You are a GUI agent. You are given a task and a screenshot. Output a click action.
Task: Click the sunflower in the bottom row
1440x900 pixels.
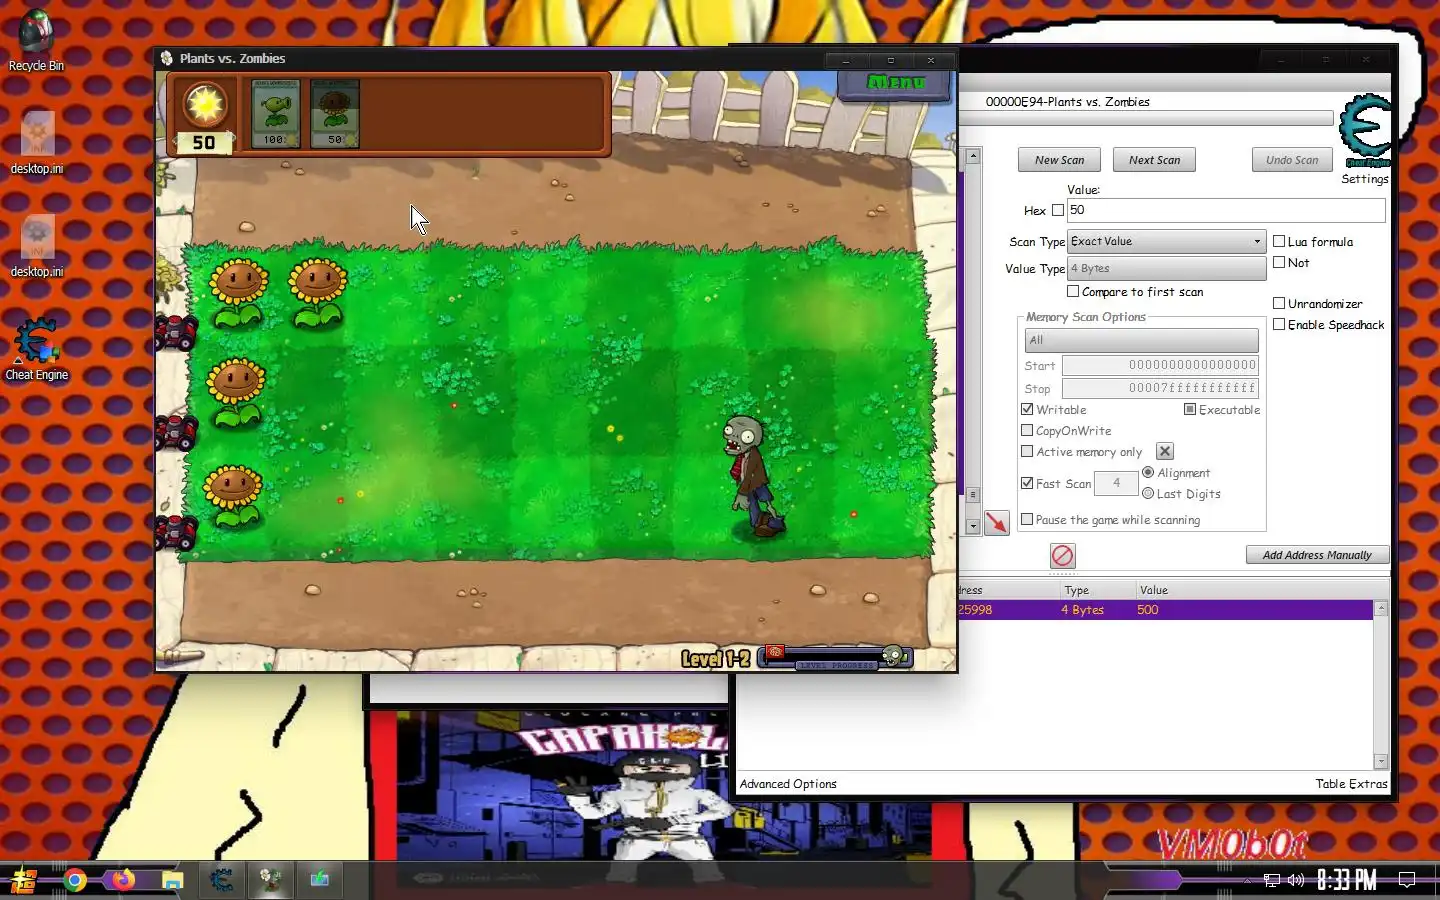coord(233,496)
